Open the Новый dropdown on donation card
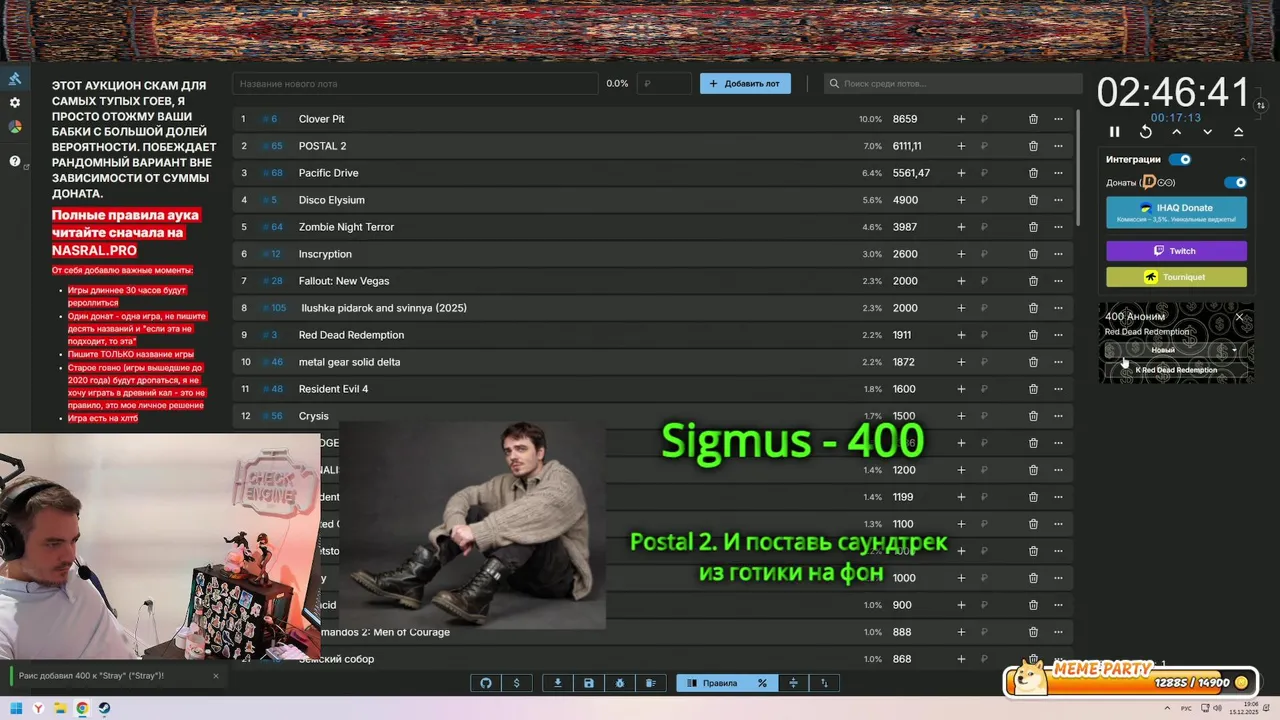Viewport: 1280px width, 720px height. (x=1176, y=350)
